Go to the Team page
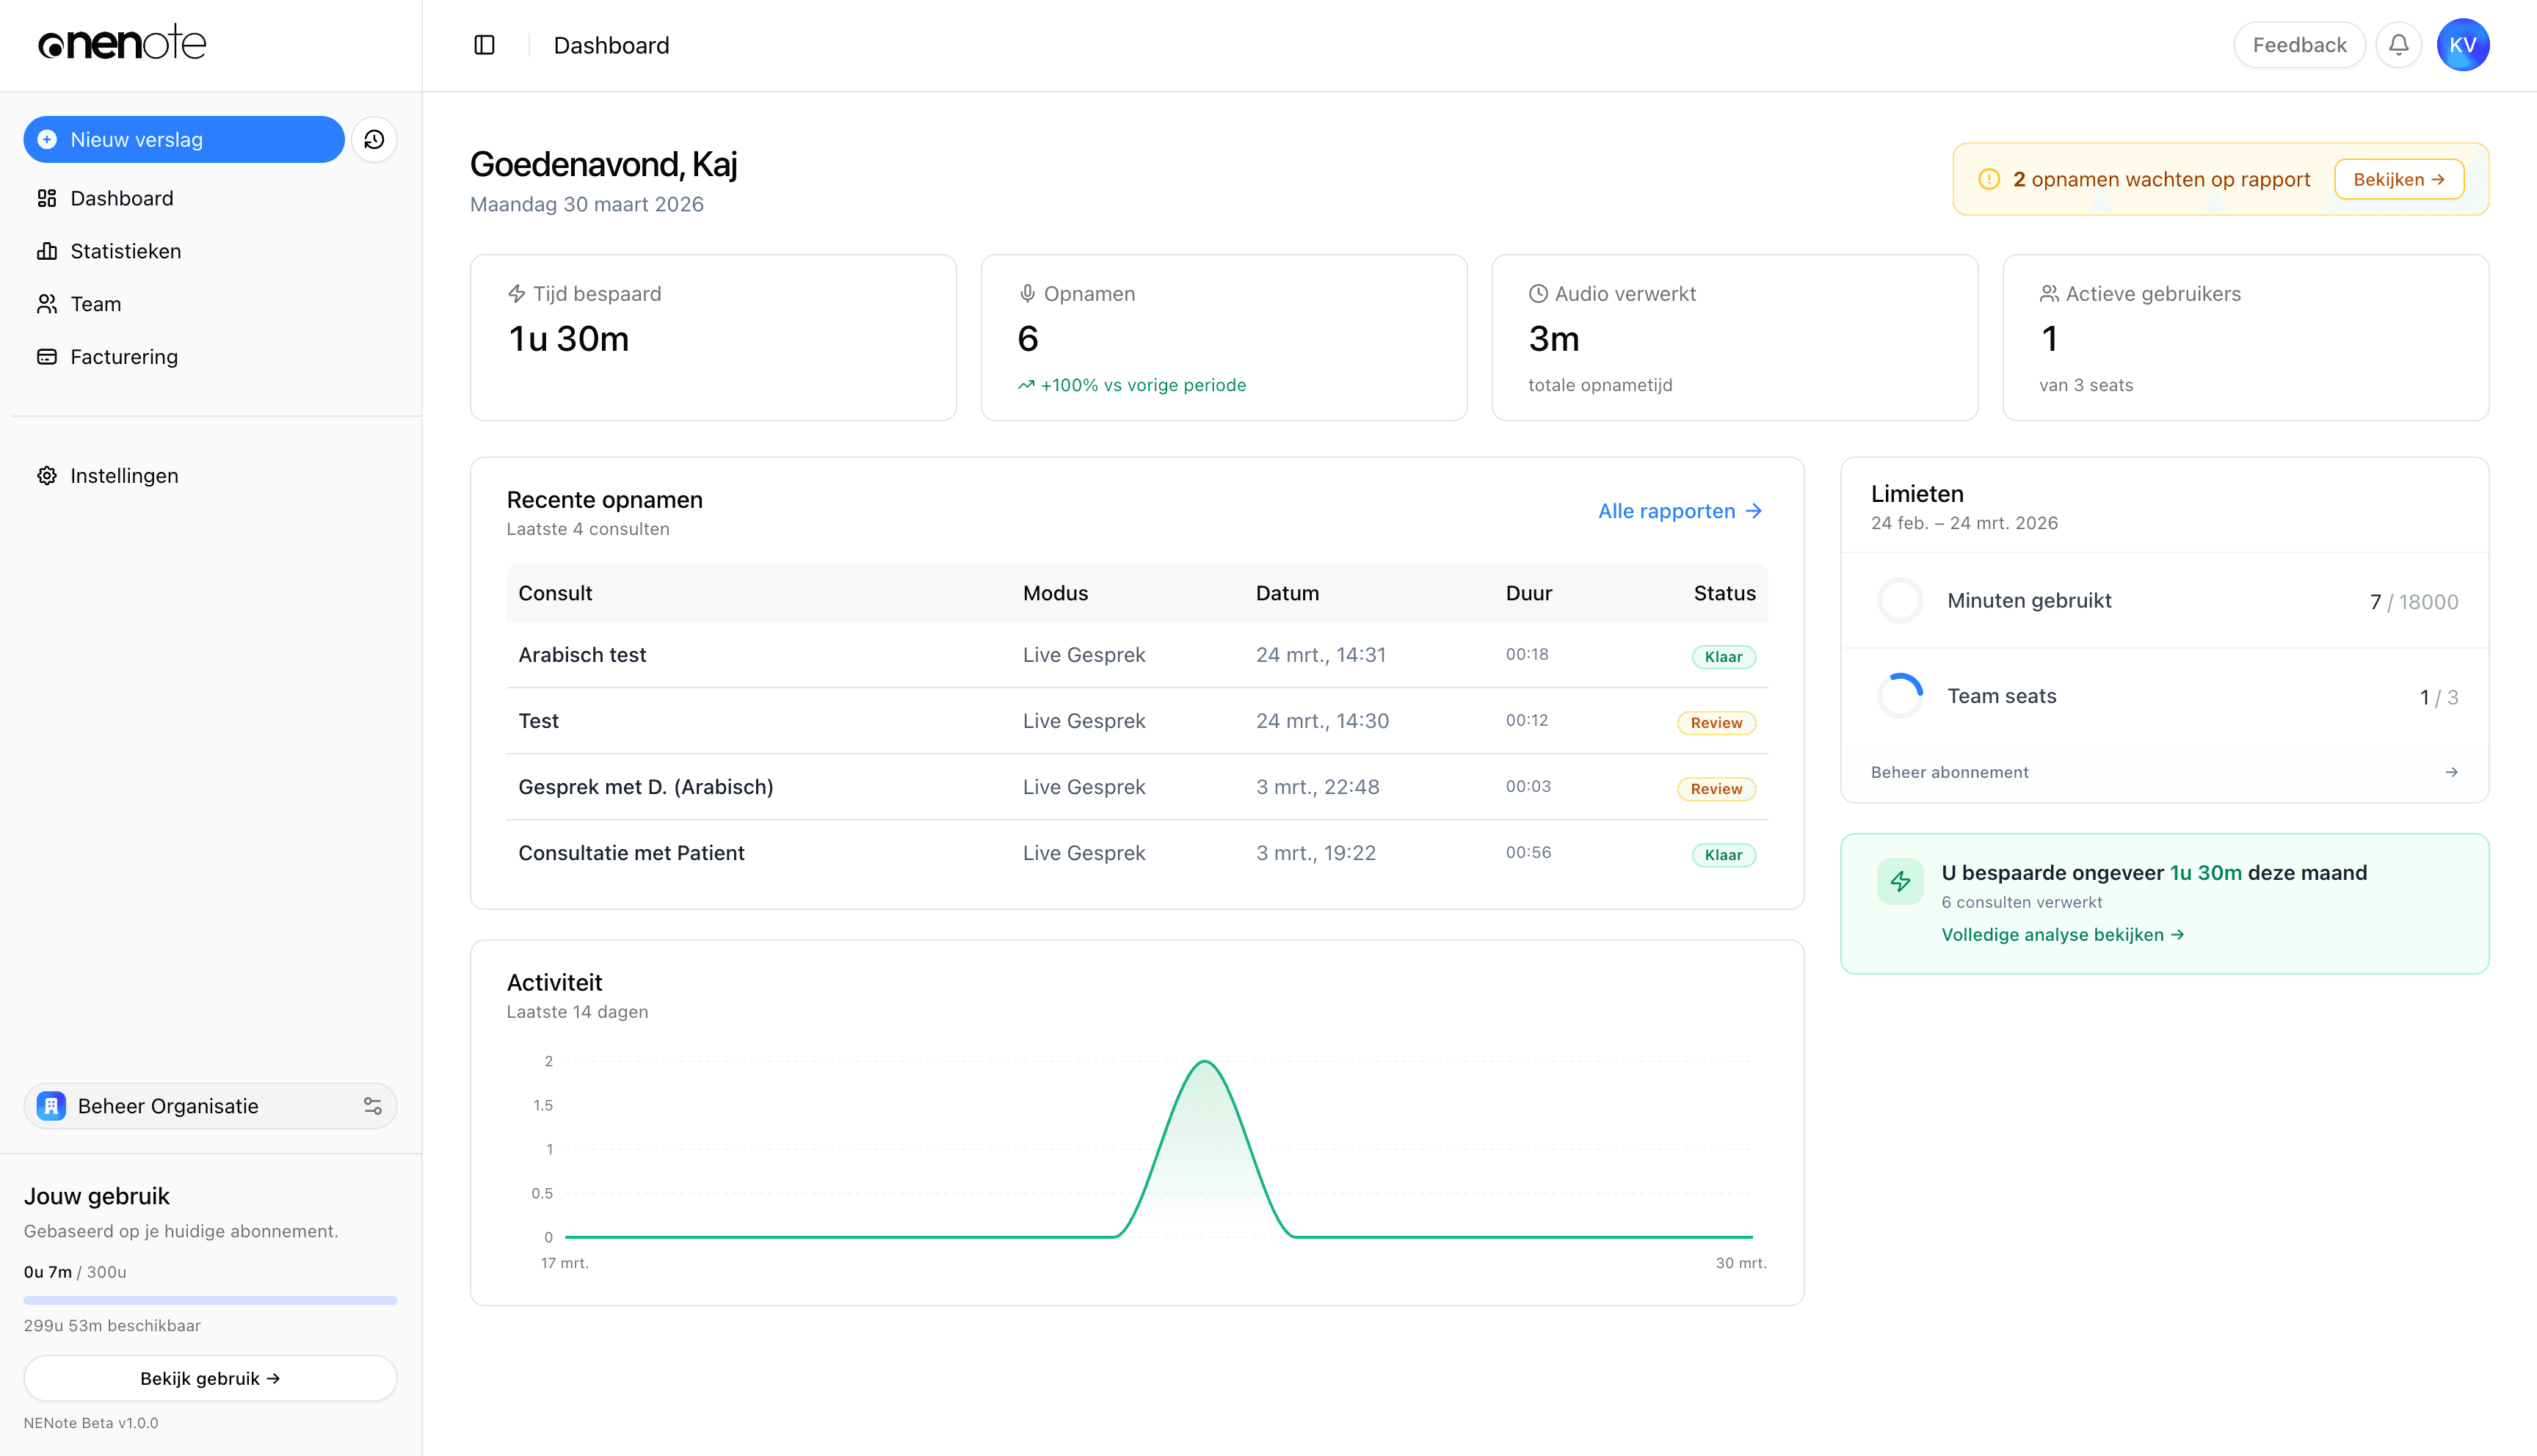This screenshot has height=1456, width=2537. click(95, 304)
